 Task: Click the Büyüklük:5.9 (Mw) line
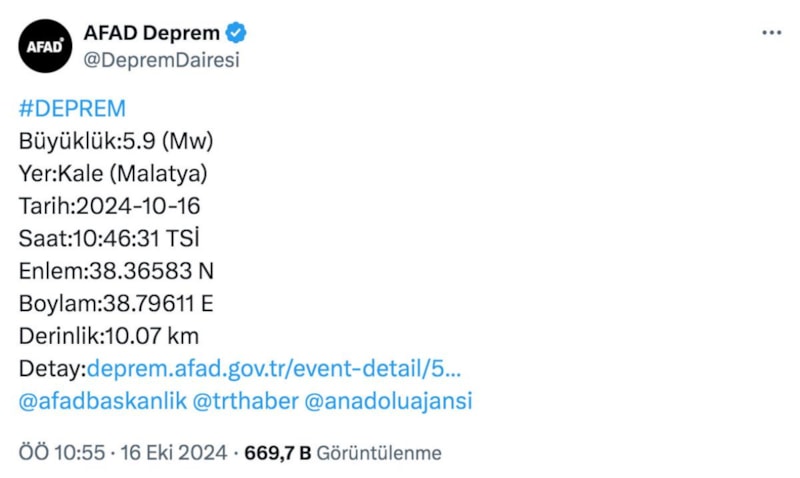(x=116, y=141)
